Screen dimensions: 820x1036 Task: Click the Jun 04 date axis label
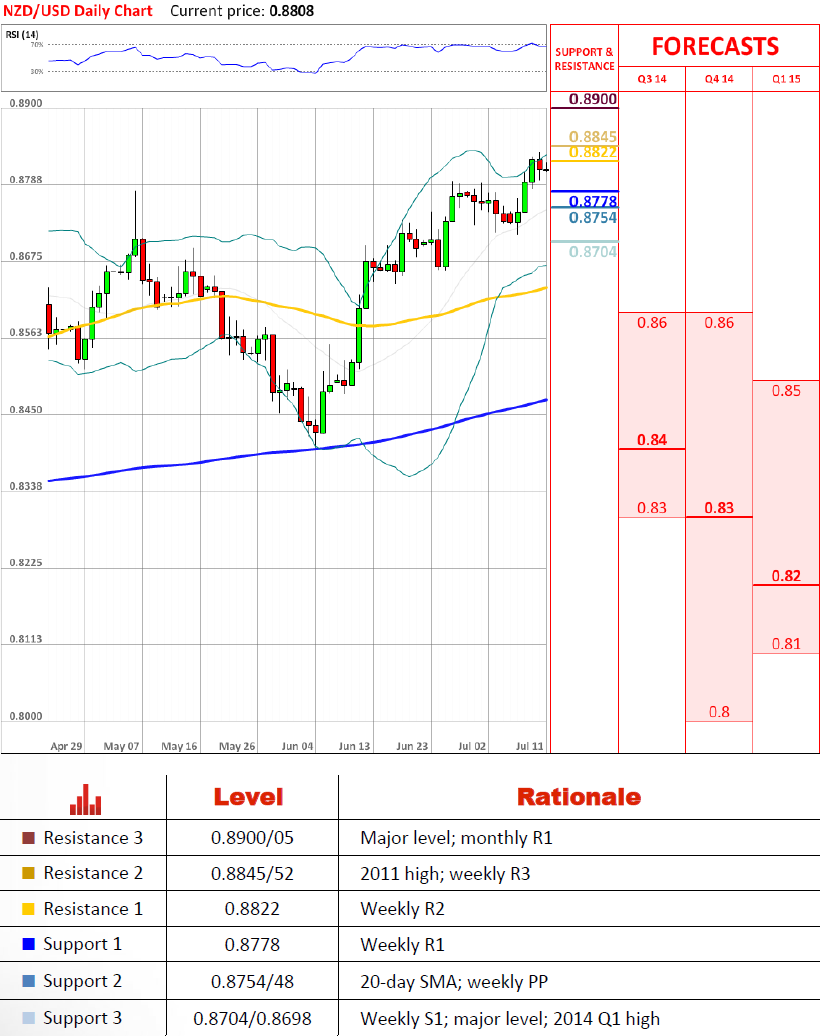(297, 746)
